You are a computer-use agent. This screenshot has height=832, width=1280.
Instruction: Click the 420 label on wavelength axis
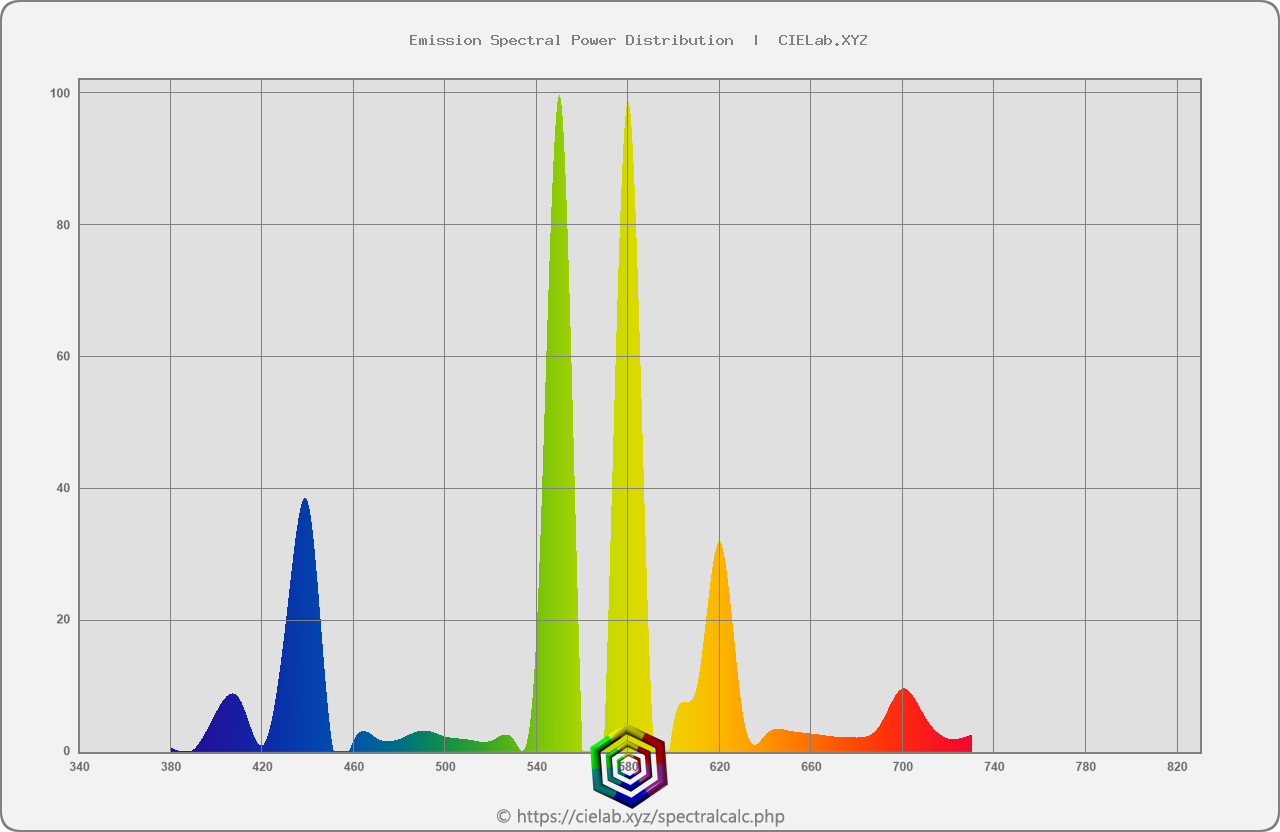pyautogui.click(x=262, y=767)
